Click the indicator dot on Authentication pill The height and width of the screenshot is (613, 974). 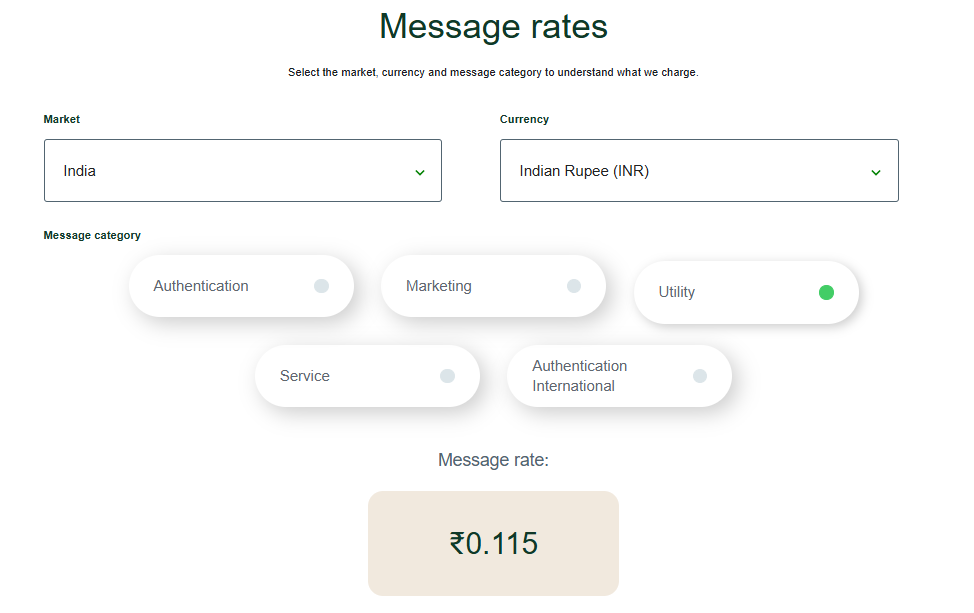[320, 285]
